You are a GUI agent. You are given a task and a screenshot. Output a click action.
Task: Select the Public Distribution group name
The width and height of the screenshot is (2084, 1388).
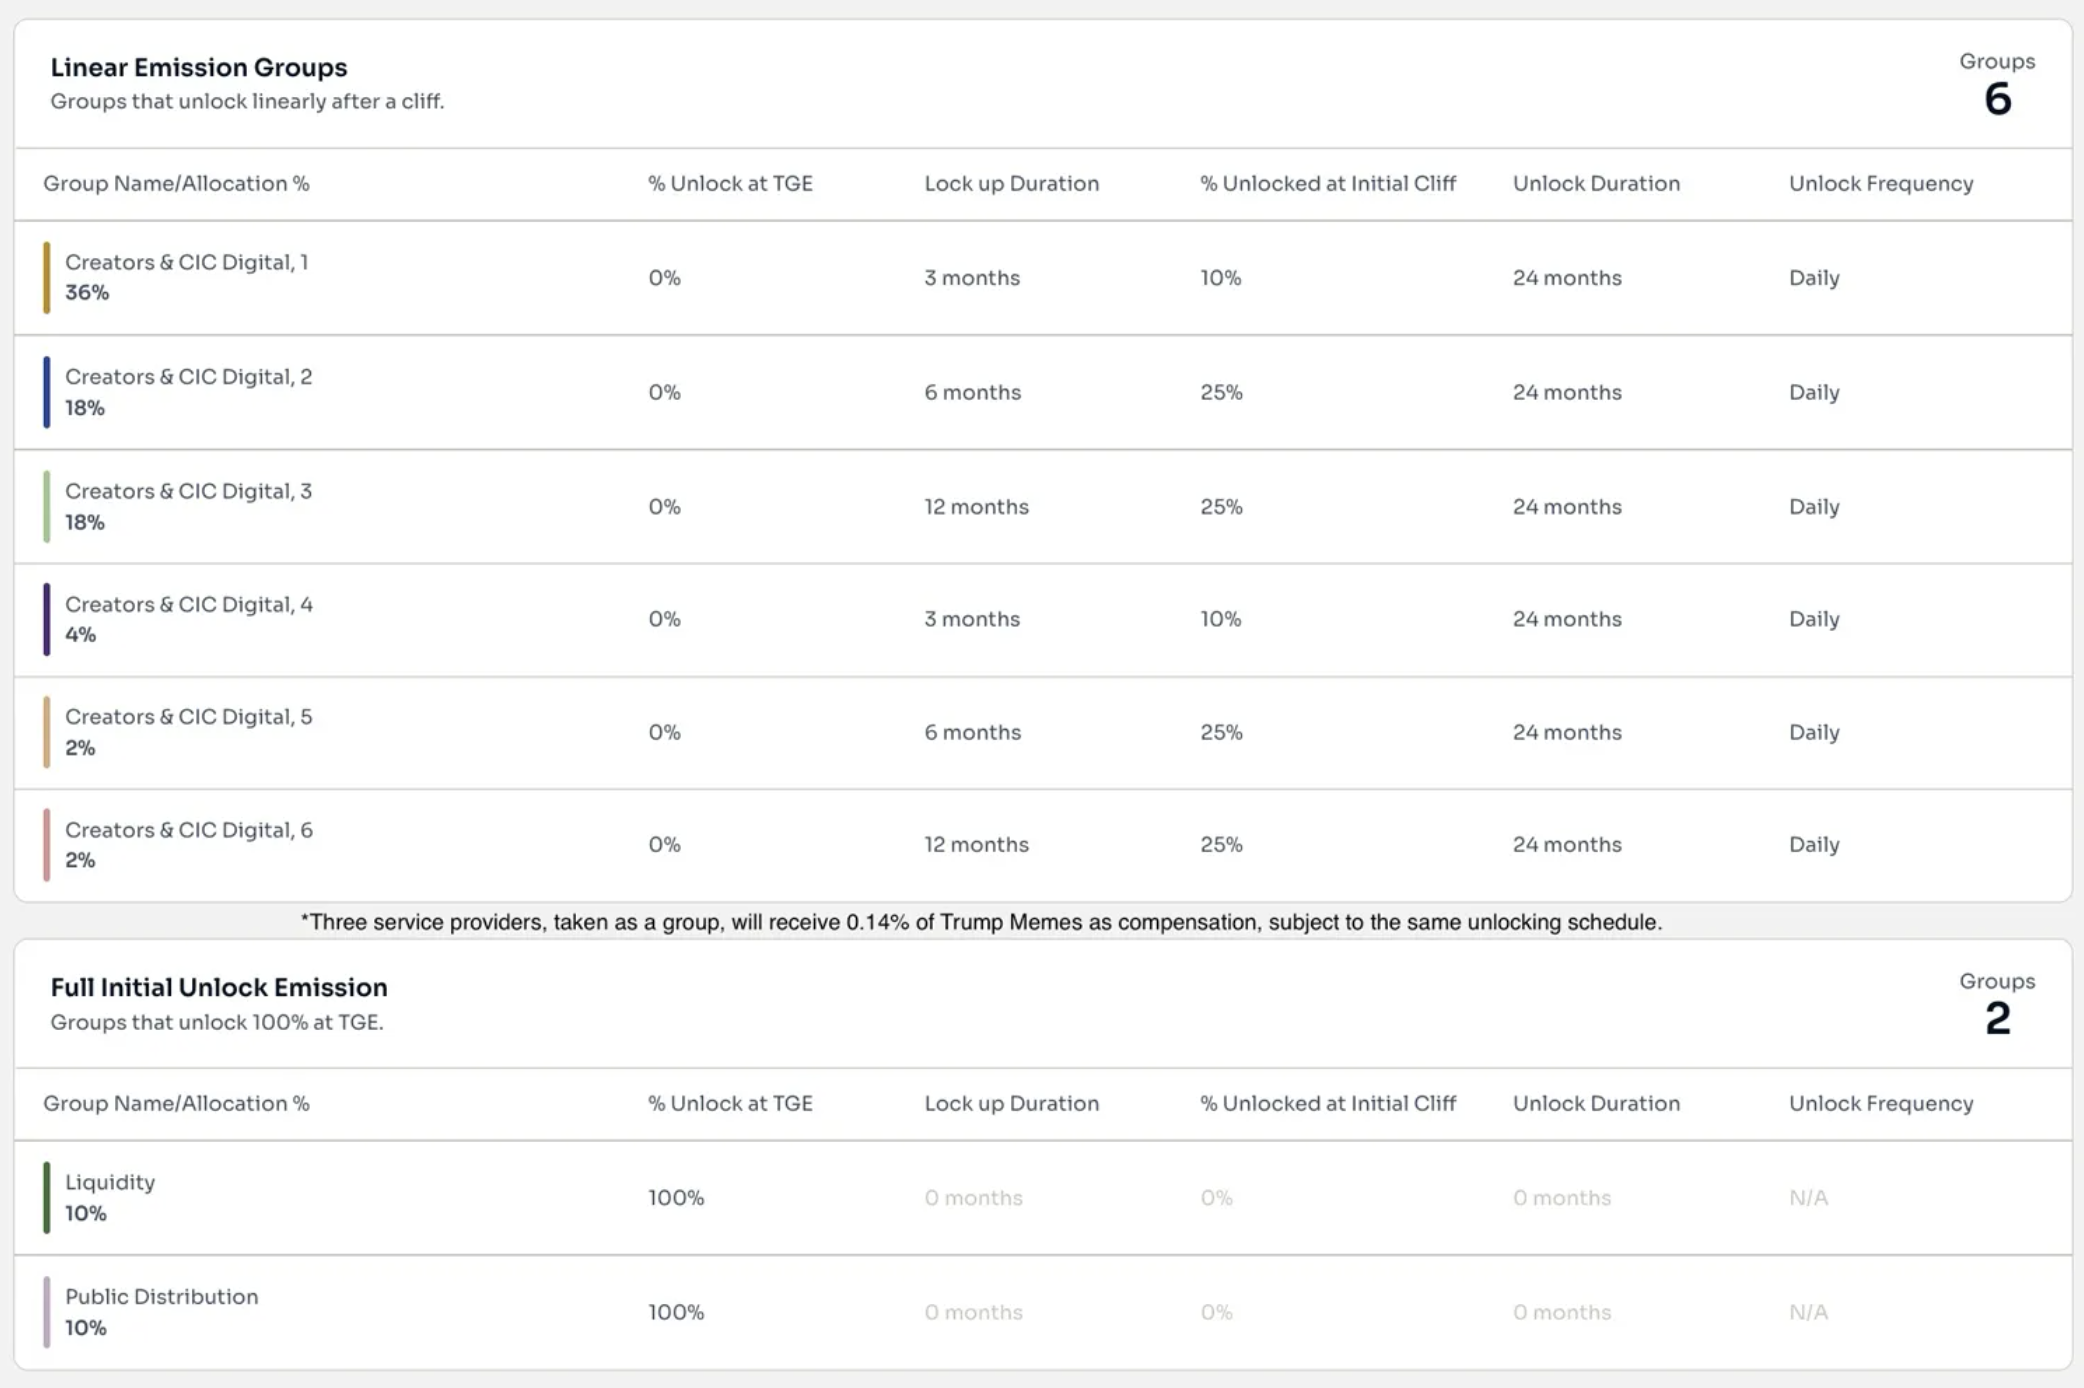click(161, 1297)
